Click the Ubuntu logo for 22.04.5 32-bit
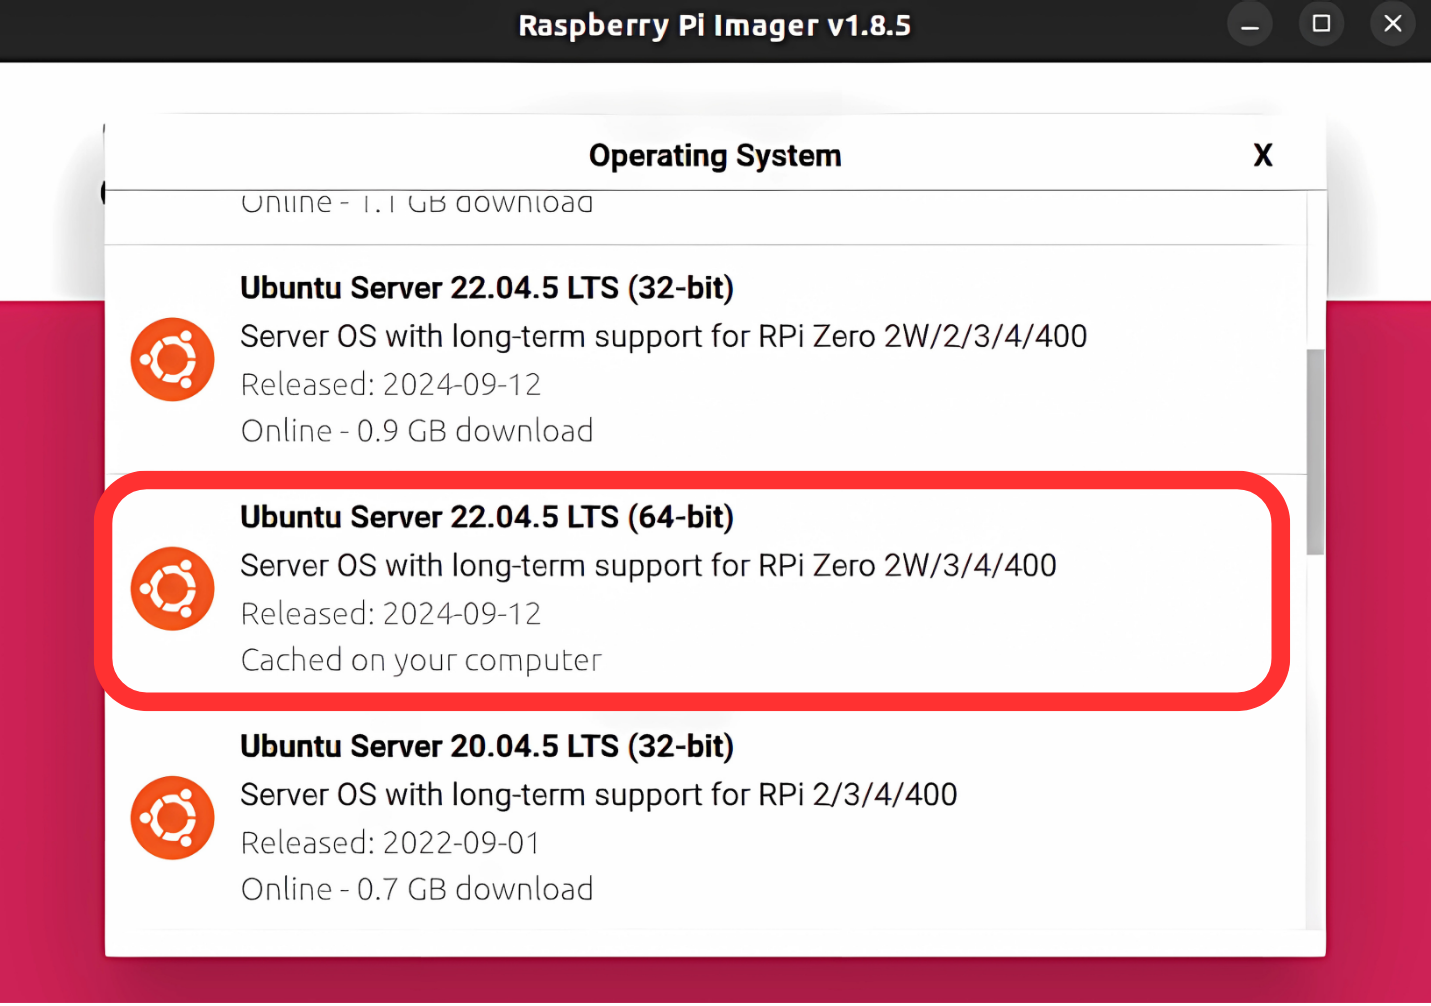This screenshot has height=1006, width=1431. 172,360
